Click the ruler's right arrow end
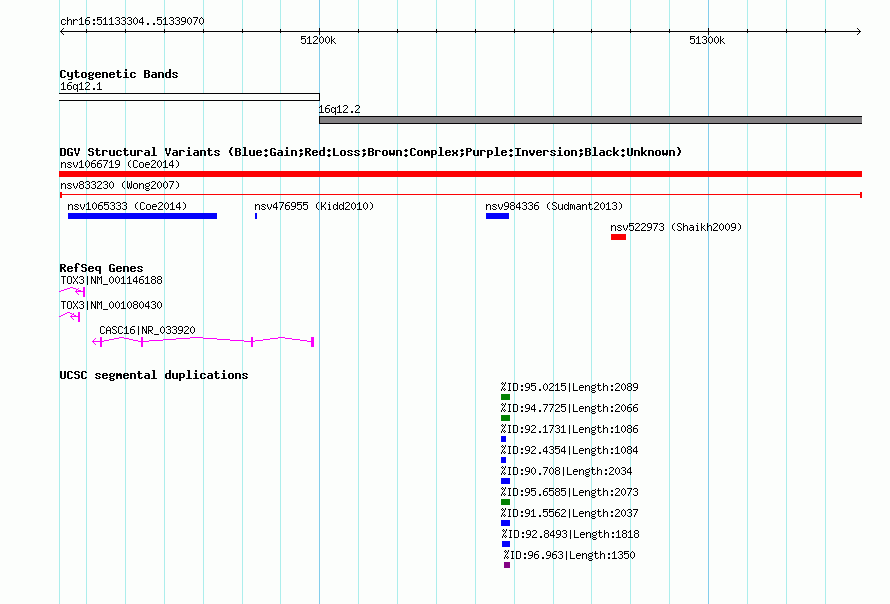 pyautogui.click(x=859, y=31)
